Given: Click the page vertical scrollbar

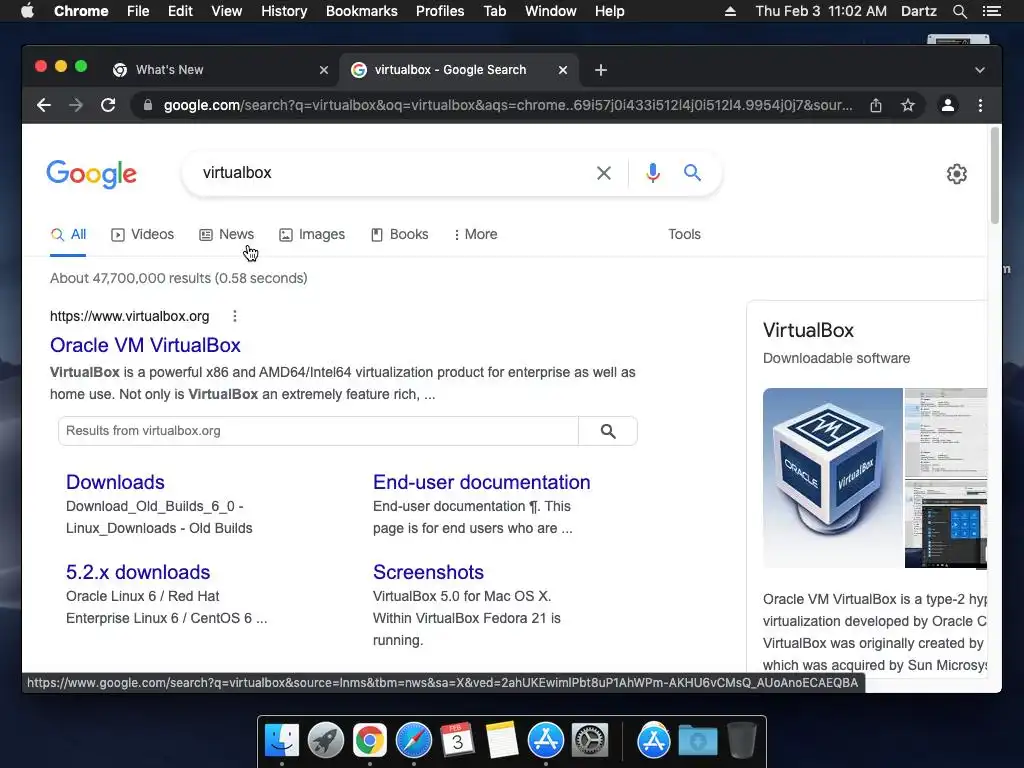Looking at the screenshot, I should [995, 176].
